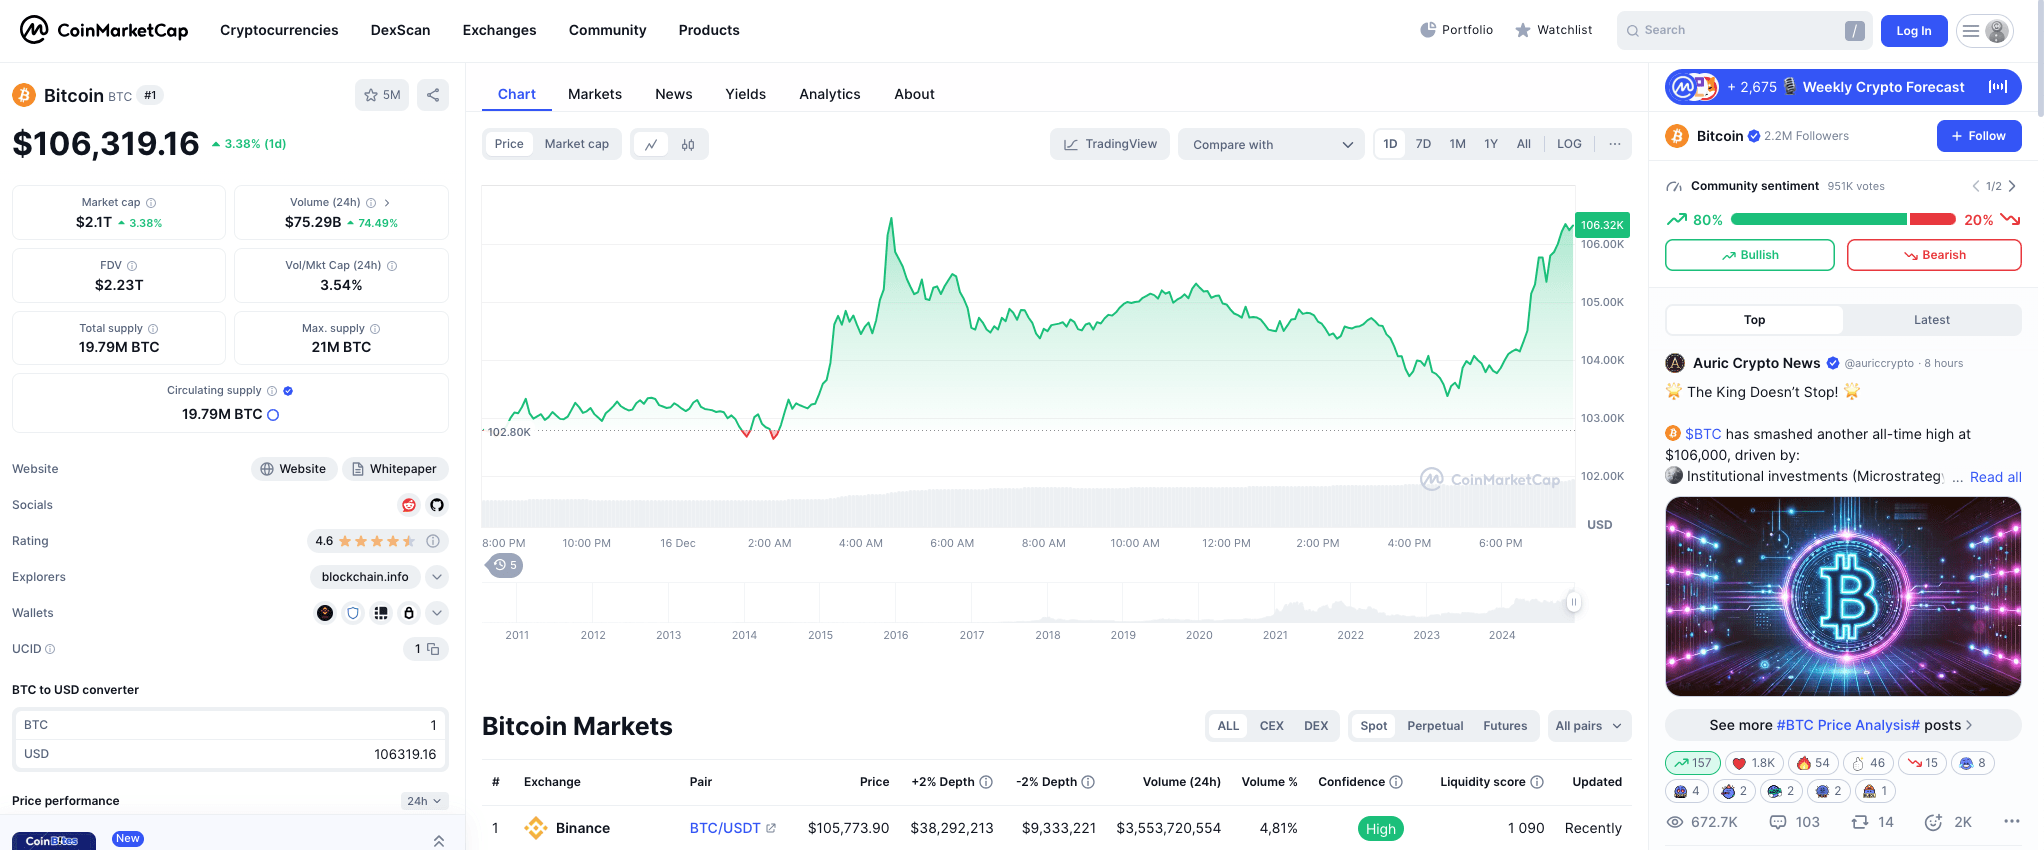This screenshot has width=2044, height=850.
Task: Open Bitcoin Reddit social link
Action: pyautogui.click(x=408, y=505)
